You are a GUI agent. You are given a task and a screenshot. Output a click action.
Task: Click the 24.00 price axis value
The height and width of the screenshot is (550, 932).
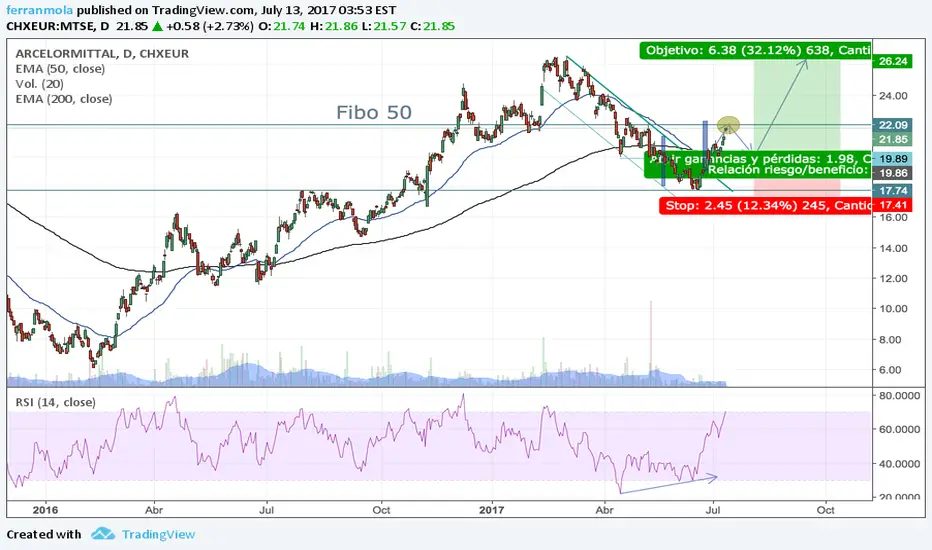point(893,96)
